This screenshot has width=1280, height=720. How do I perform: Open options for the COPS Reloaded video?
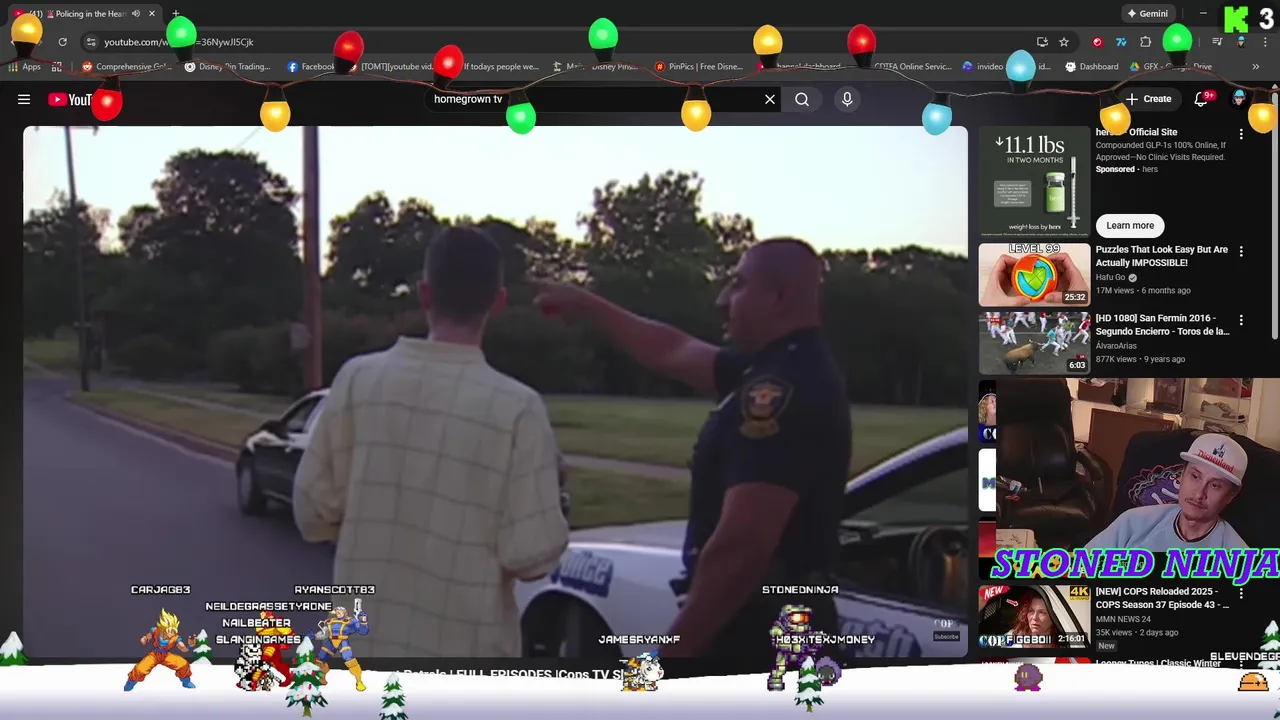click(1241, 593)
